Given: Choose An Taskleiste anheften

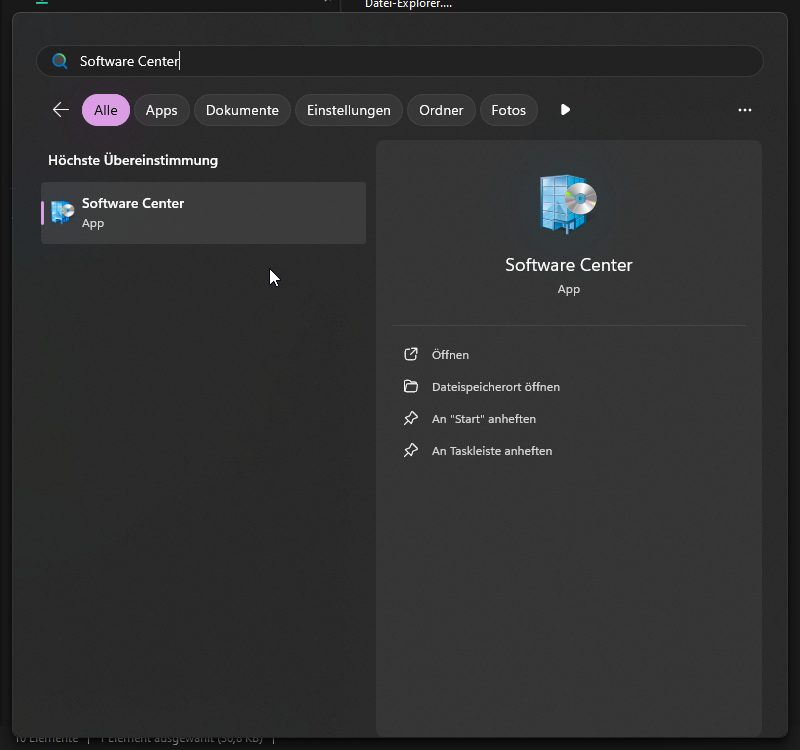Looking at the screenshot, I should [x=491, y=451].
